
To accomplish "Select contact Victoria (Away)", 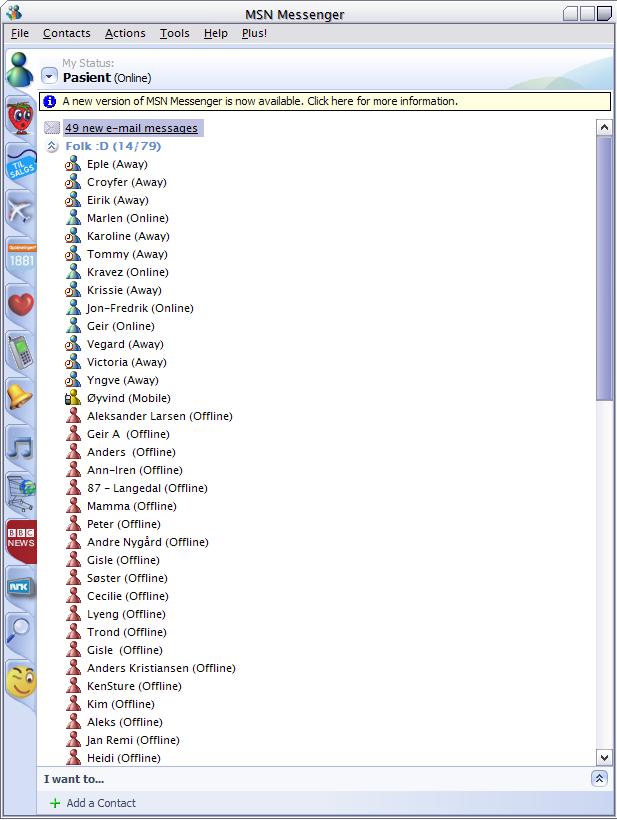I will pyautogui.click(x=127, y=362).
